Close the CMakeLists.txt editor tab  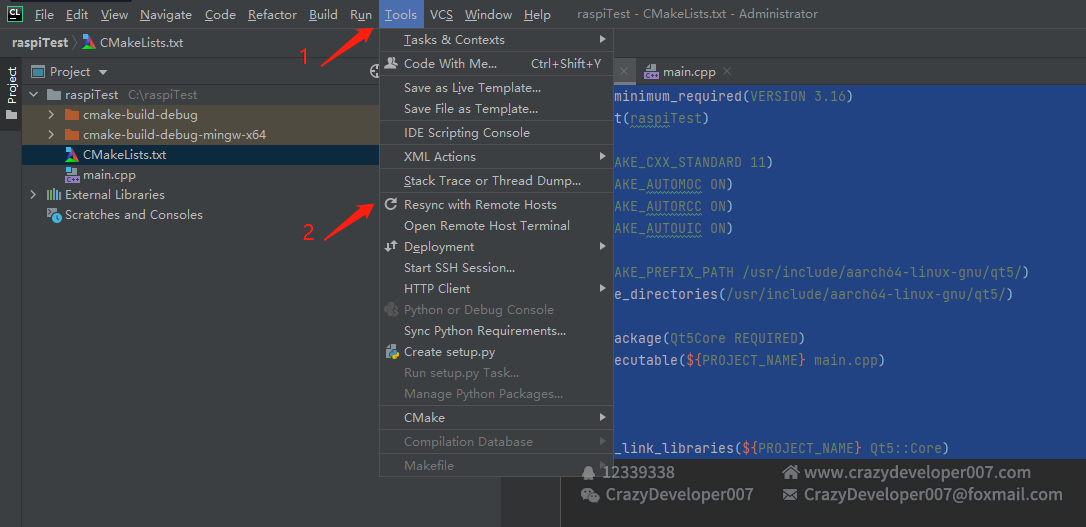point(623,71)
